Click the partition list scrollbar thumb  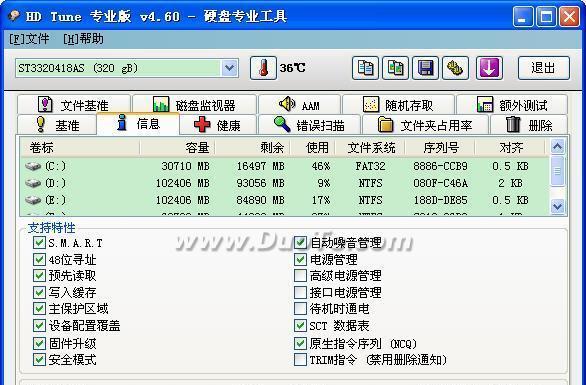pyautogui.click(x=558, y=171)
